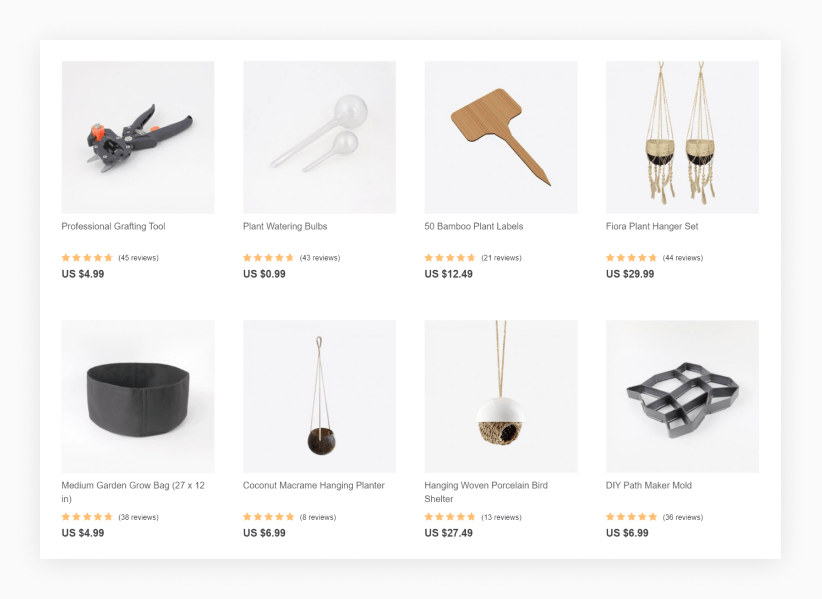Click the 50 Bamboo Plant Labels image

click(x=501, y=137)
